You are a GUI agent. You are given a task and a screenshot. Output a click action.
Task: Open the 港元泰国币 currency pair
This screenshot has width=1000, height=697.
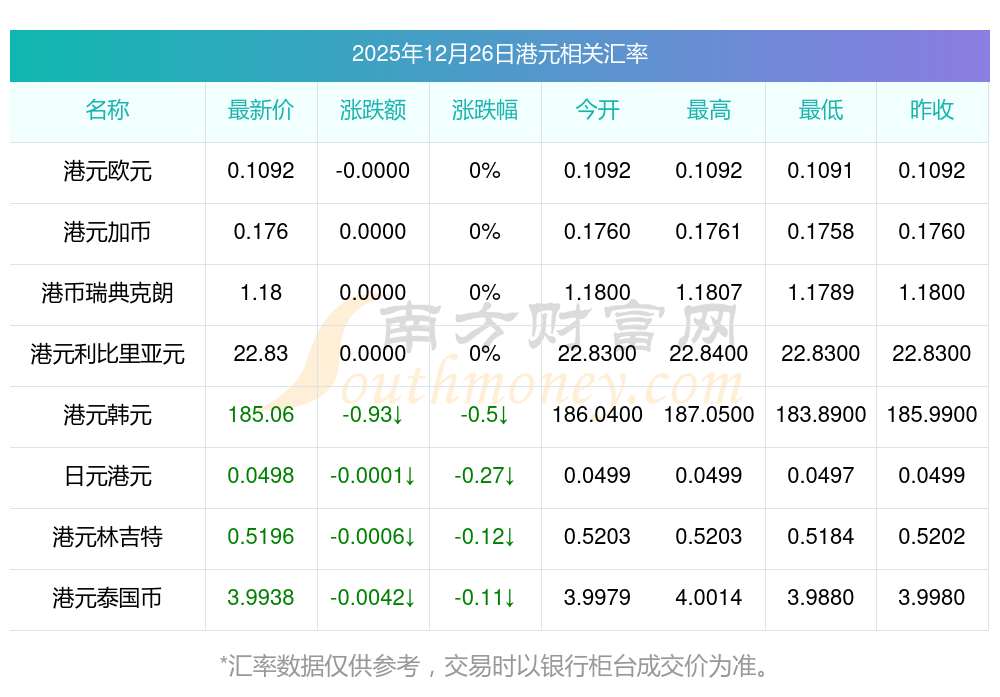coord(107,598)
